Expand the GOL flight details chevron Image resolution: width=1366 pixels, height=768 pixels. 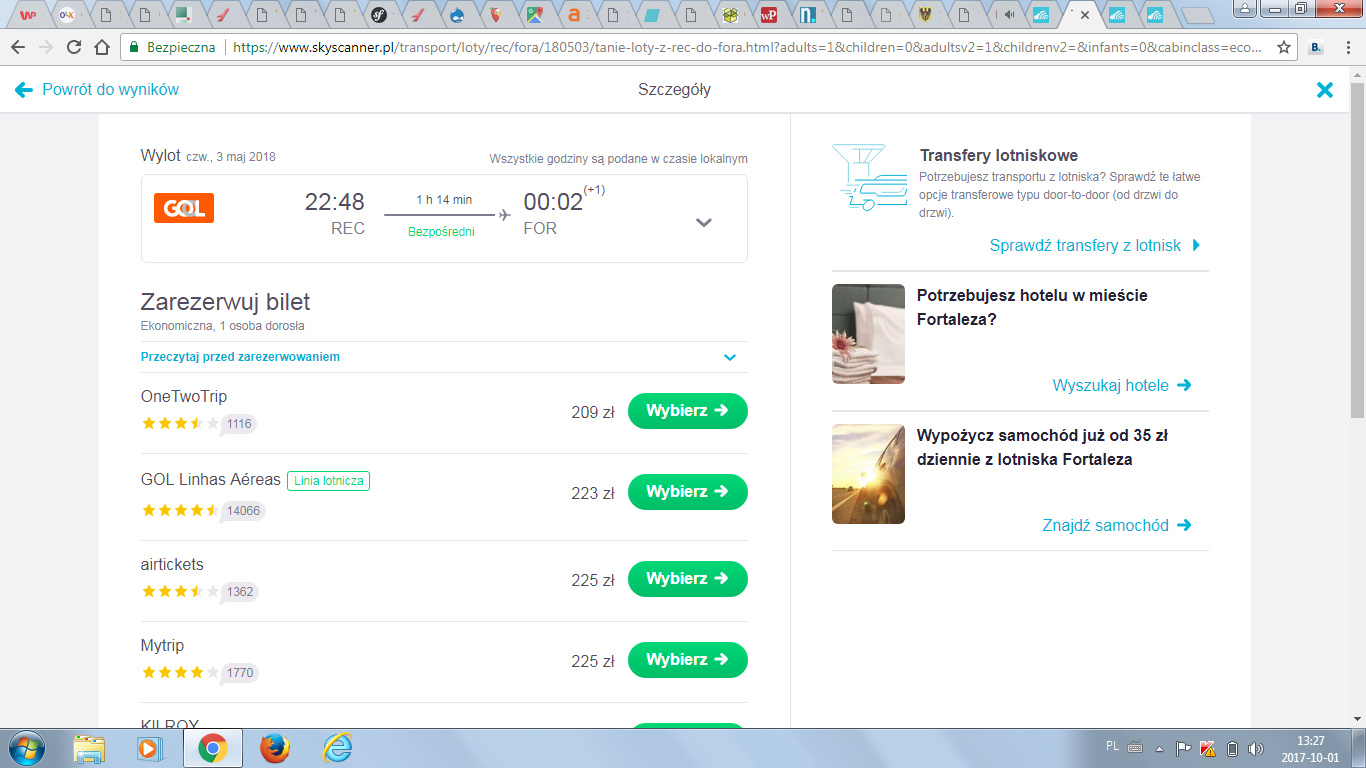(704, 222)
